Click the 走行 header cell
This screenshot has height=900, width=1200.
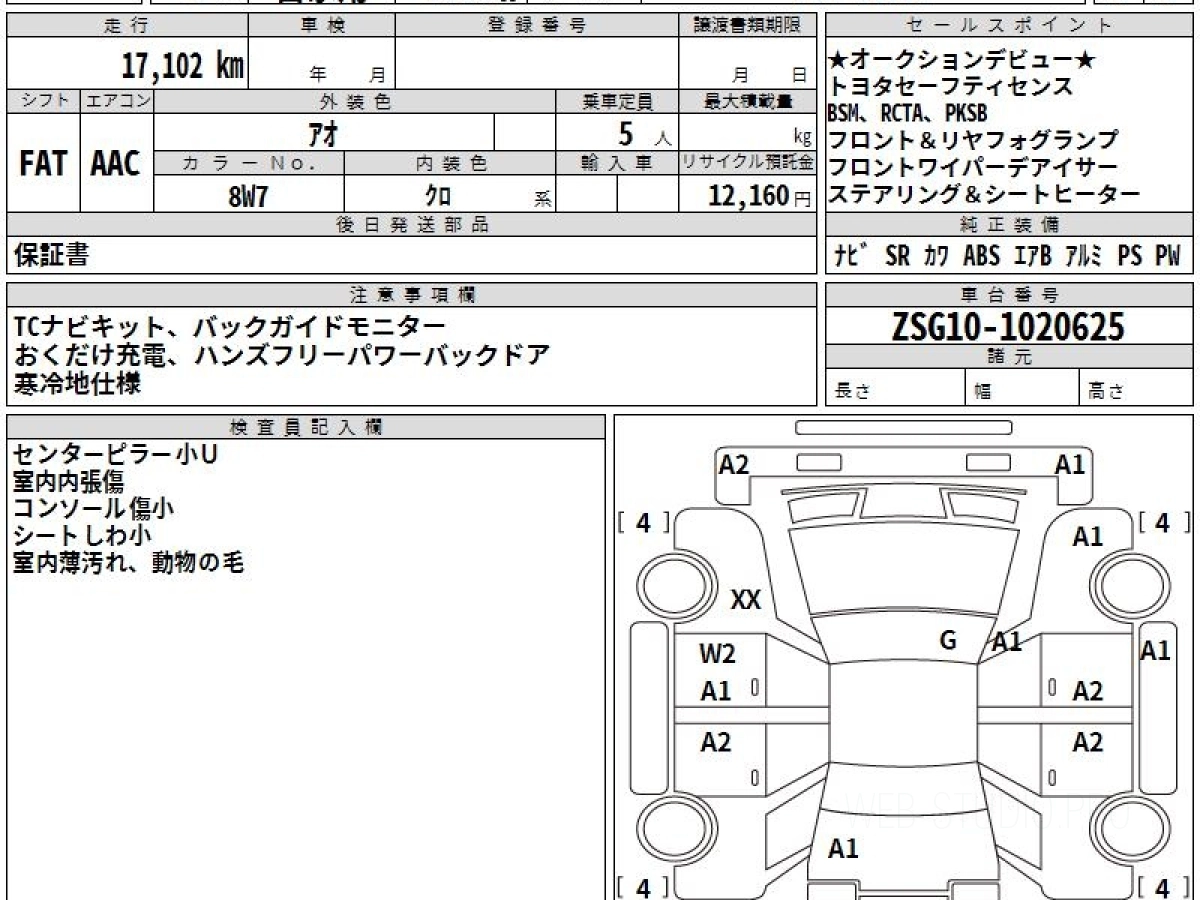(127, 26)
